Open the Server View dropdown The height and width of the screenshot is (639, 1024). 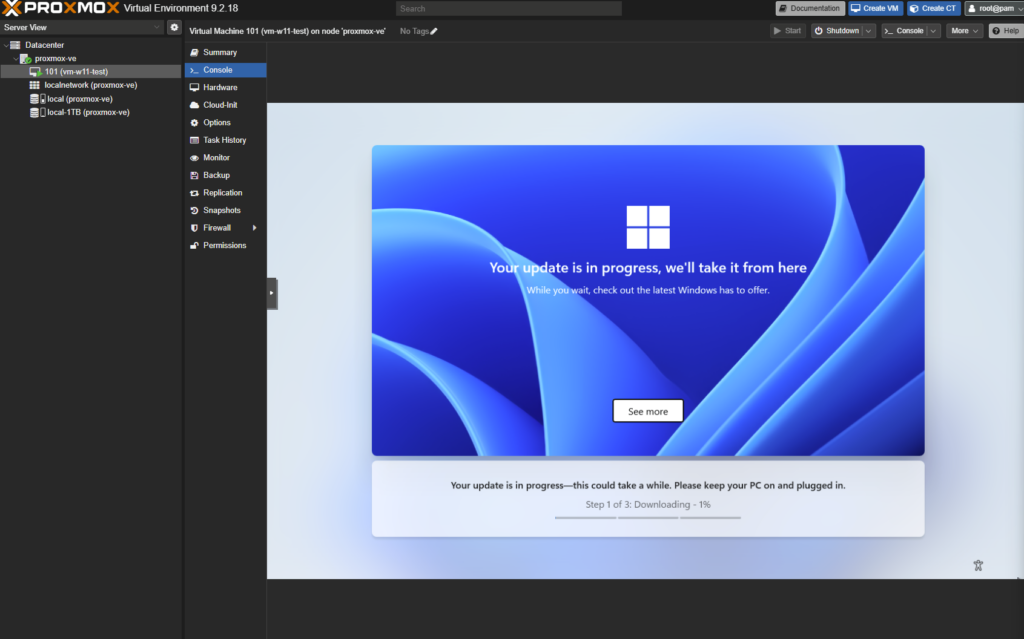click(82, 27)
